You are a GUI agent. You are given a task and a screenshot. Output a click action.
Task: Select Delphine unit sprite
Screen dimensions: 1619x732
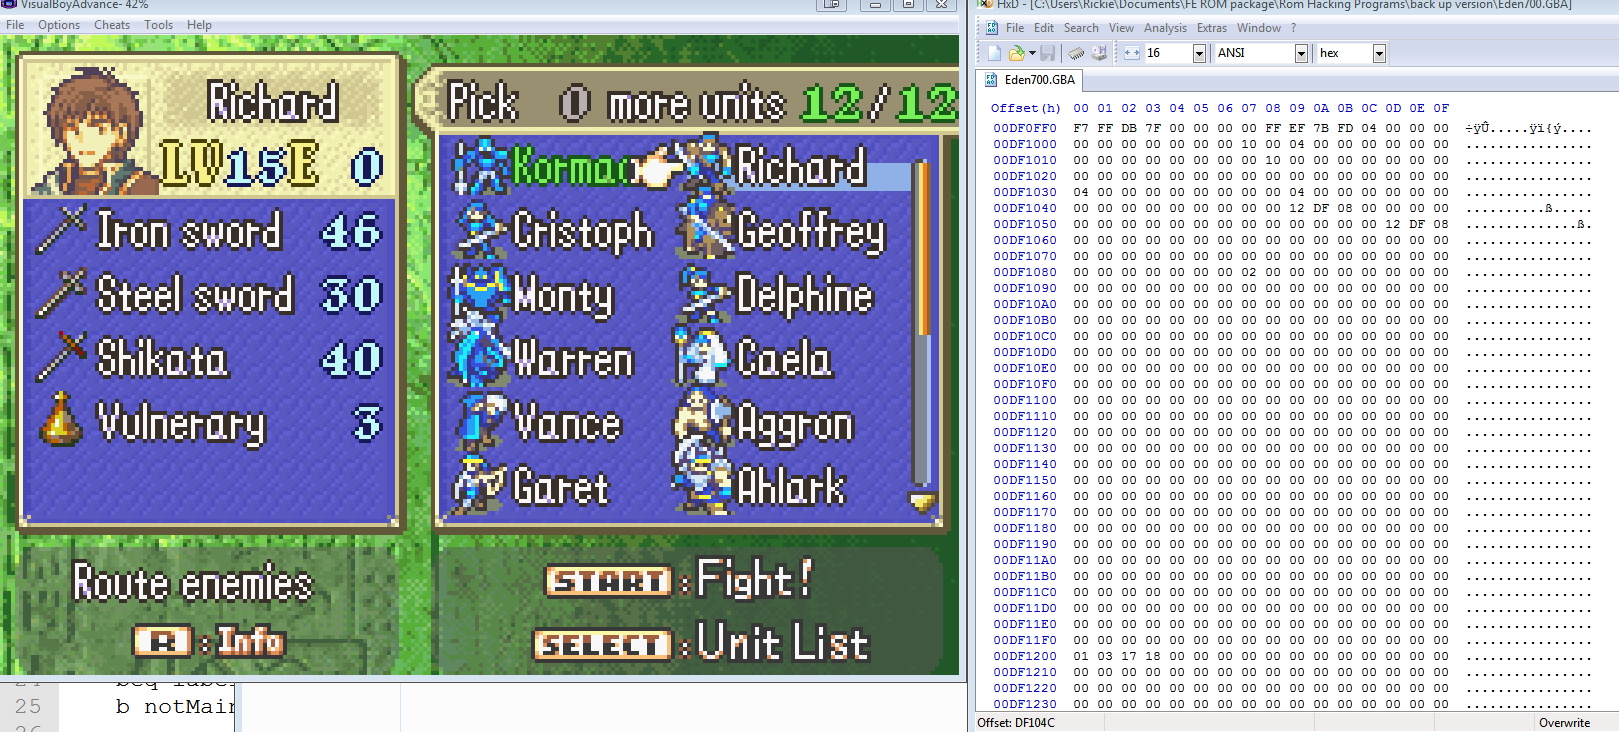(x=704, y=294)
